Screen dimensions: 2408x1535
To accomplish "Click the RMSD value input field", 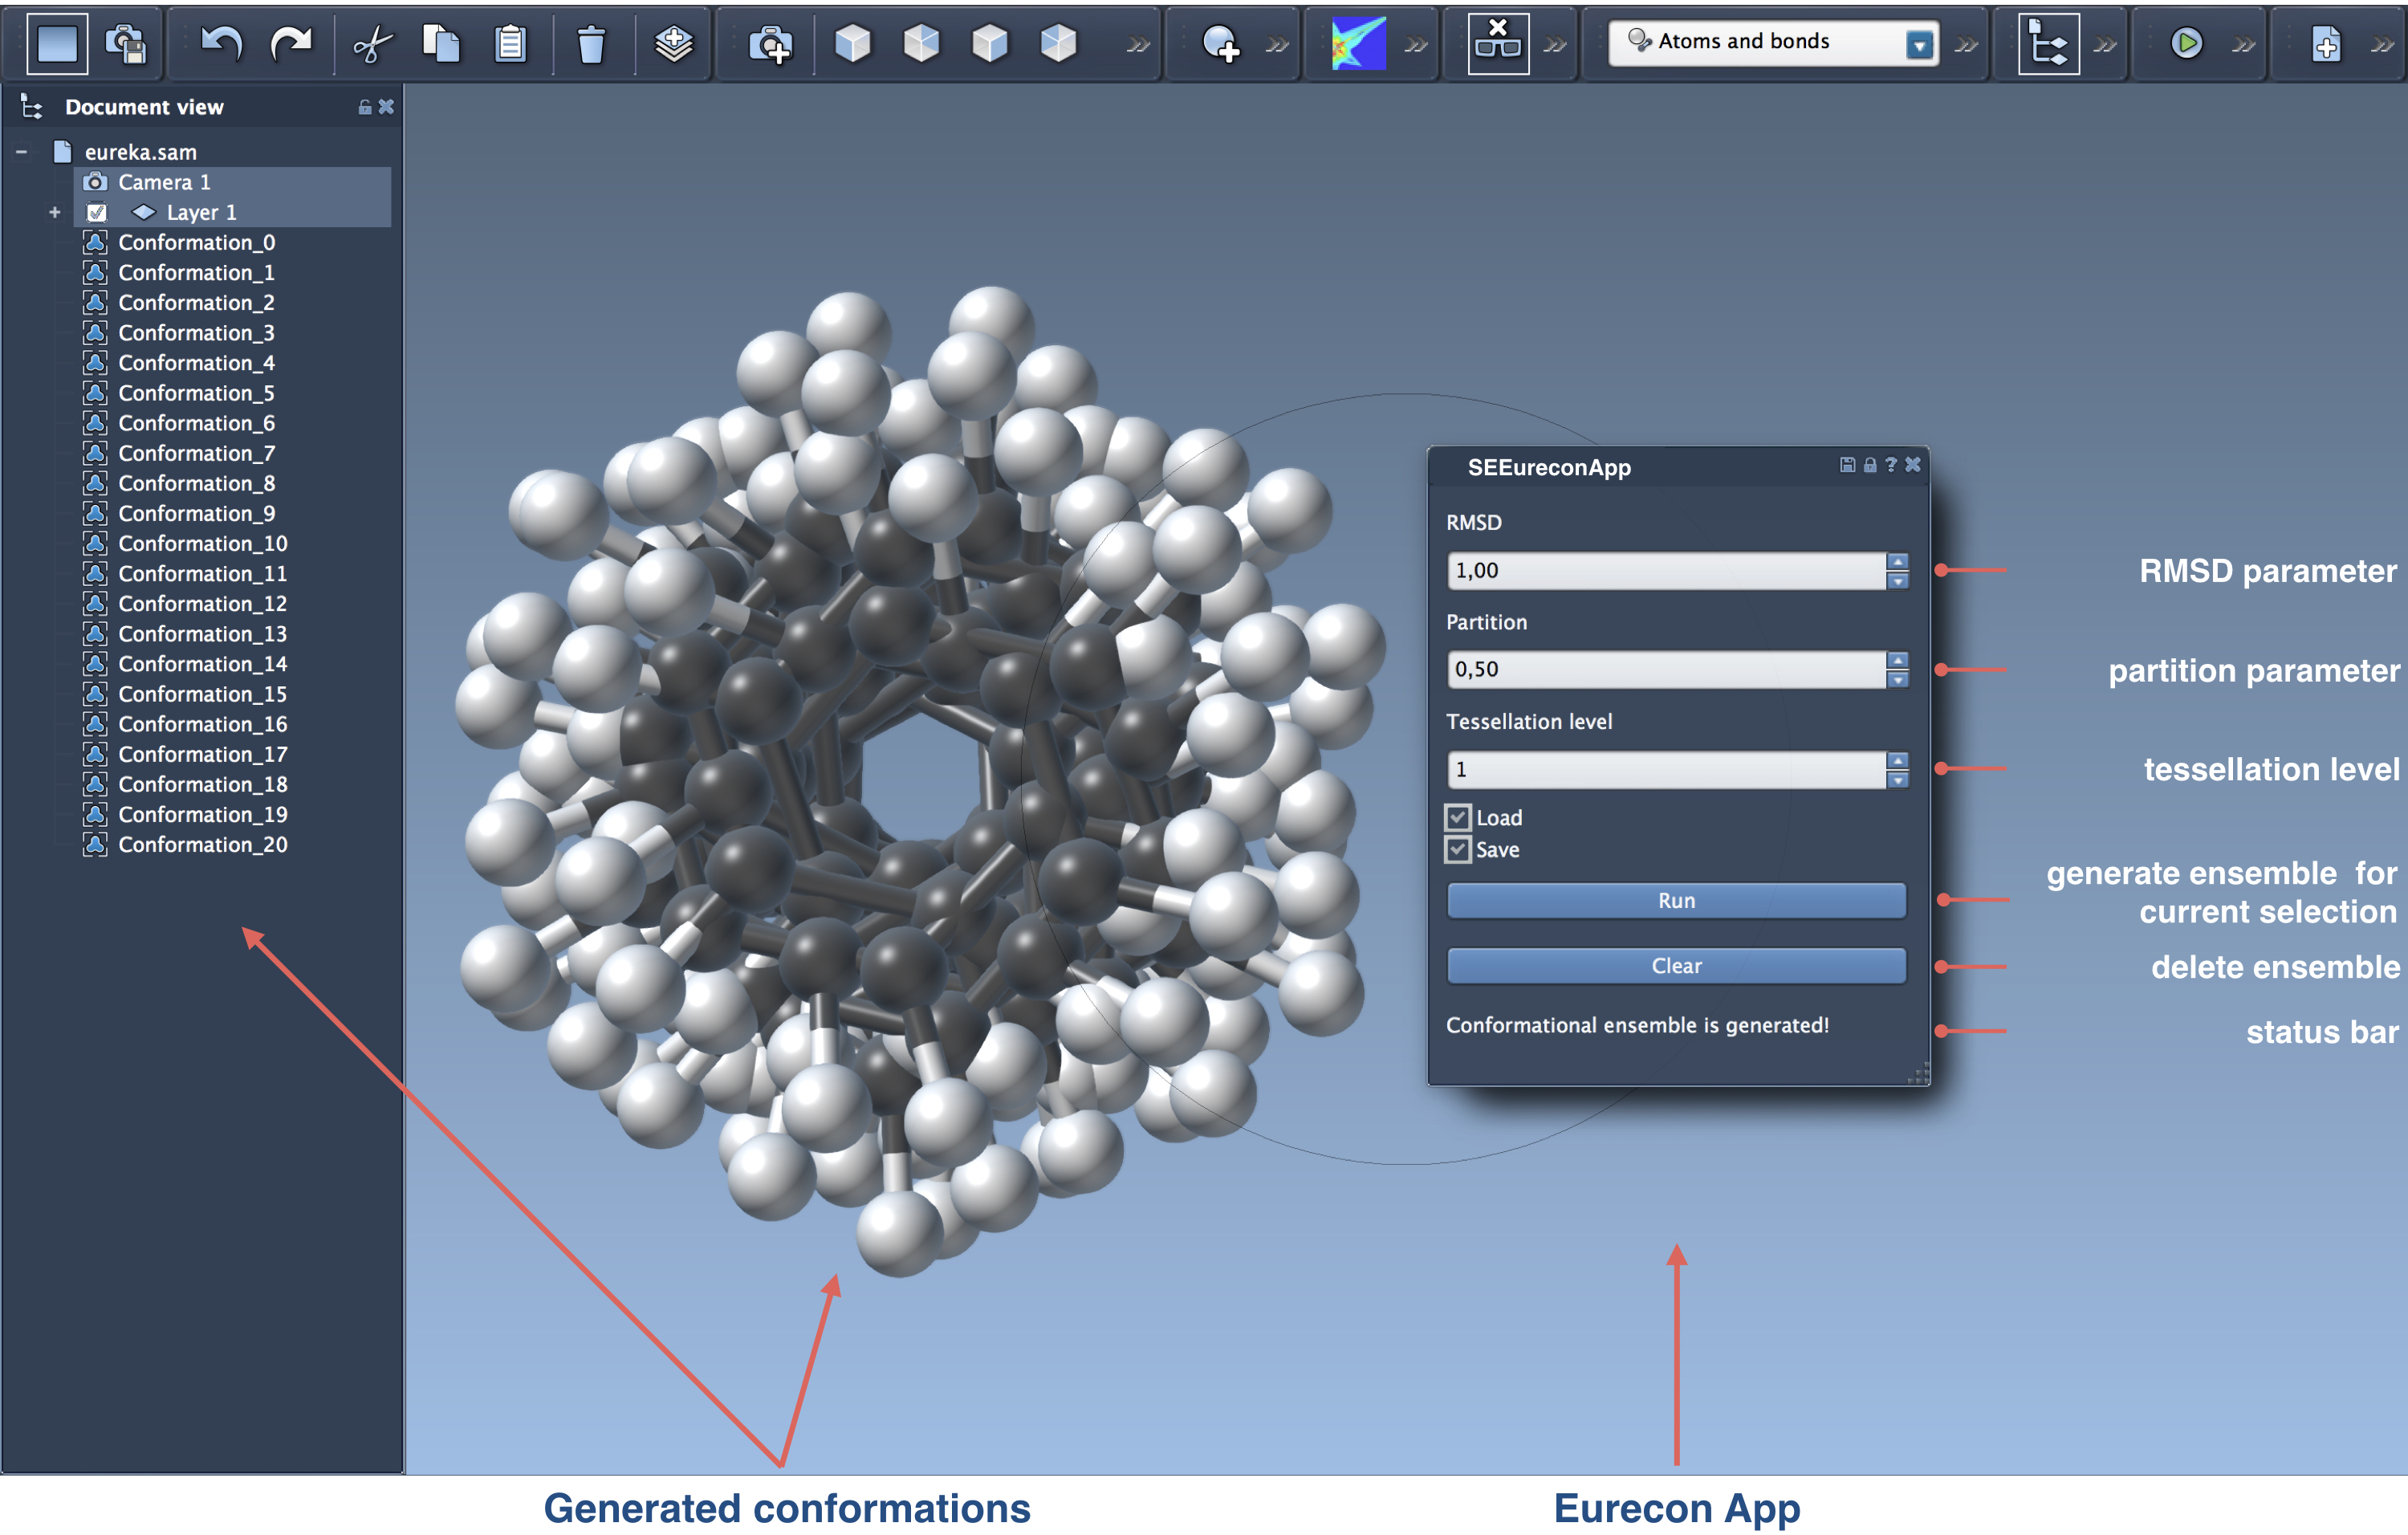I will 1664,570.
